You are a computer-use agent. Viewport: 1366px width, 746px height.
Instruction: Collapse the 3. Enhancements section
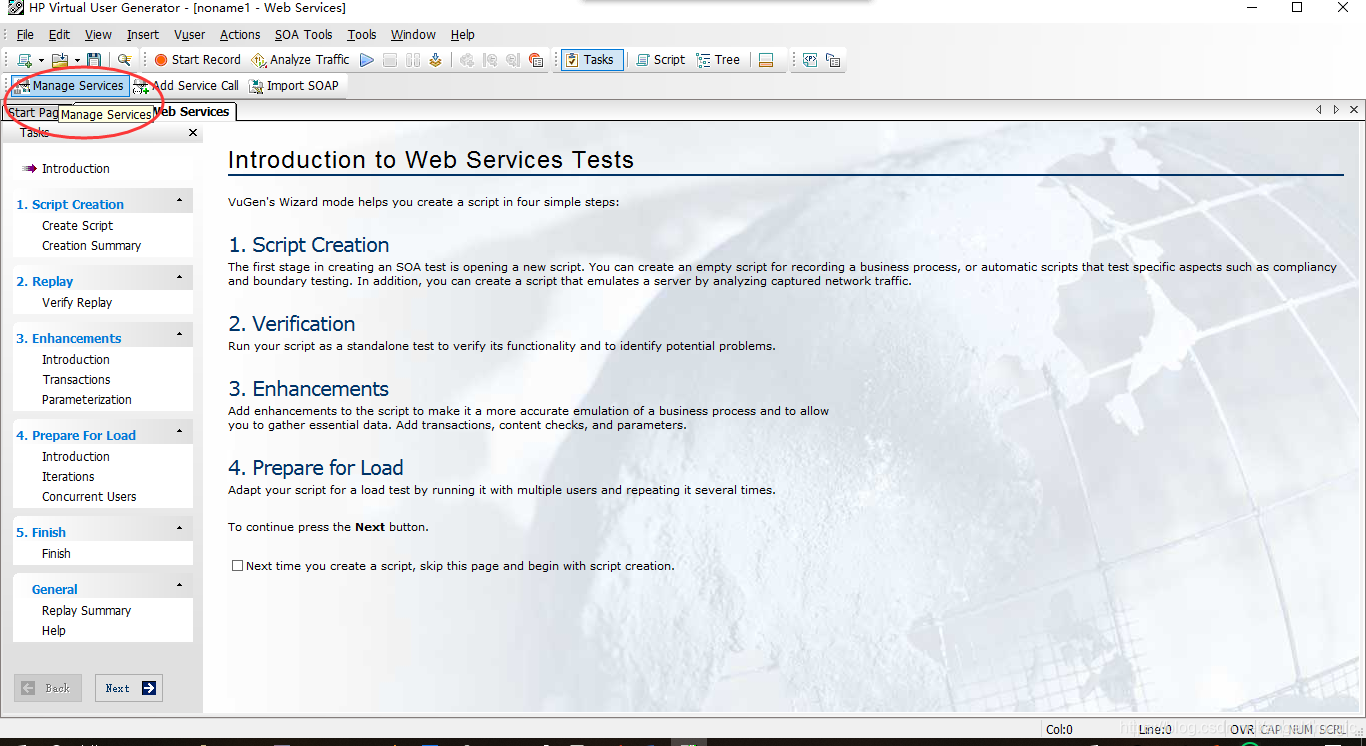[179, 334]
